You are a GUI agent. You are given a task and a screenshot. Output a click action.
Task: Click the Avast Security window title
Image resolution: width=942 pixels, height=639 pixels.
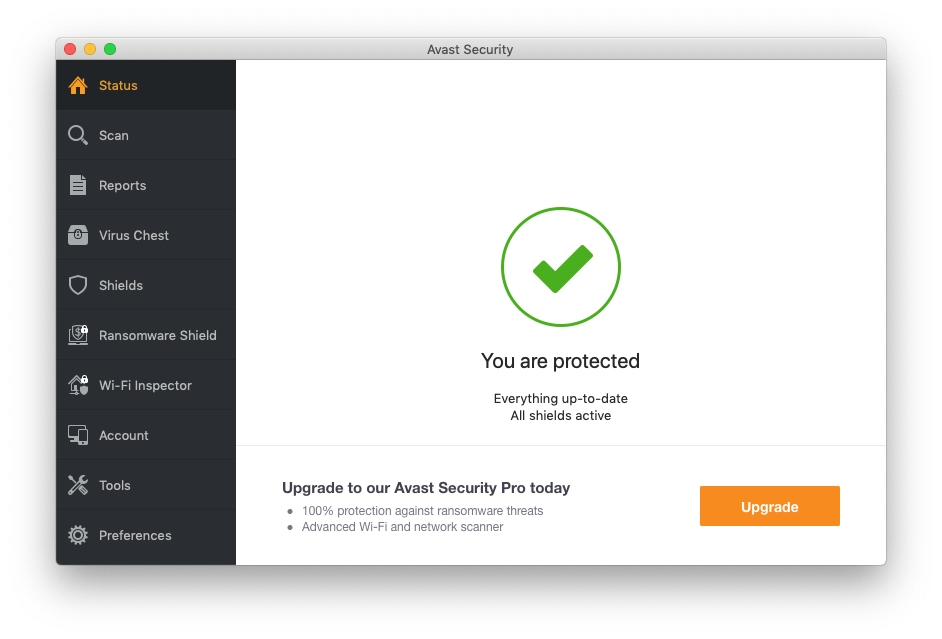pyautogui.click(x=470, y=49)
